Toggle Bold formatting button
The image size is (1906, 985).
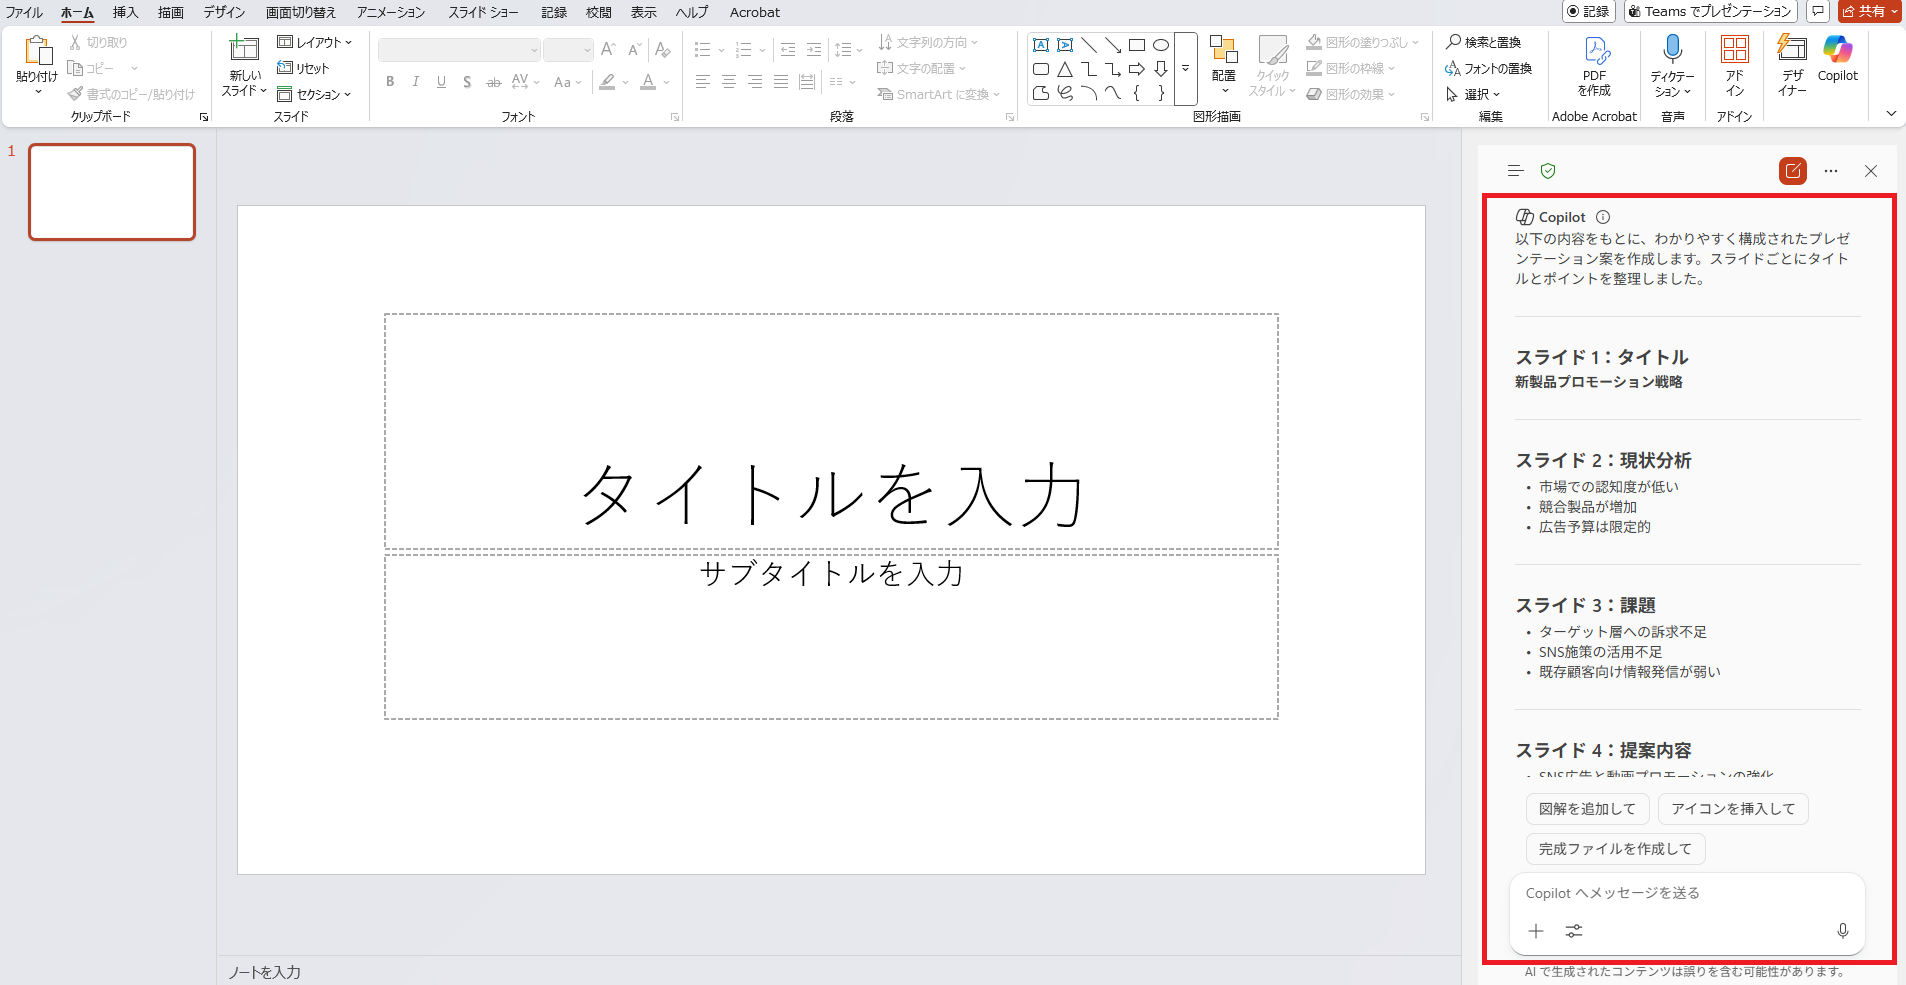(x=390, y=82)
